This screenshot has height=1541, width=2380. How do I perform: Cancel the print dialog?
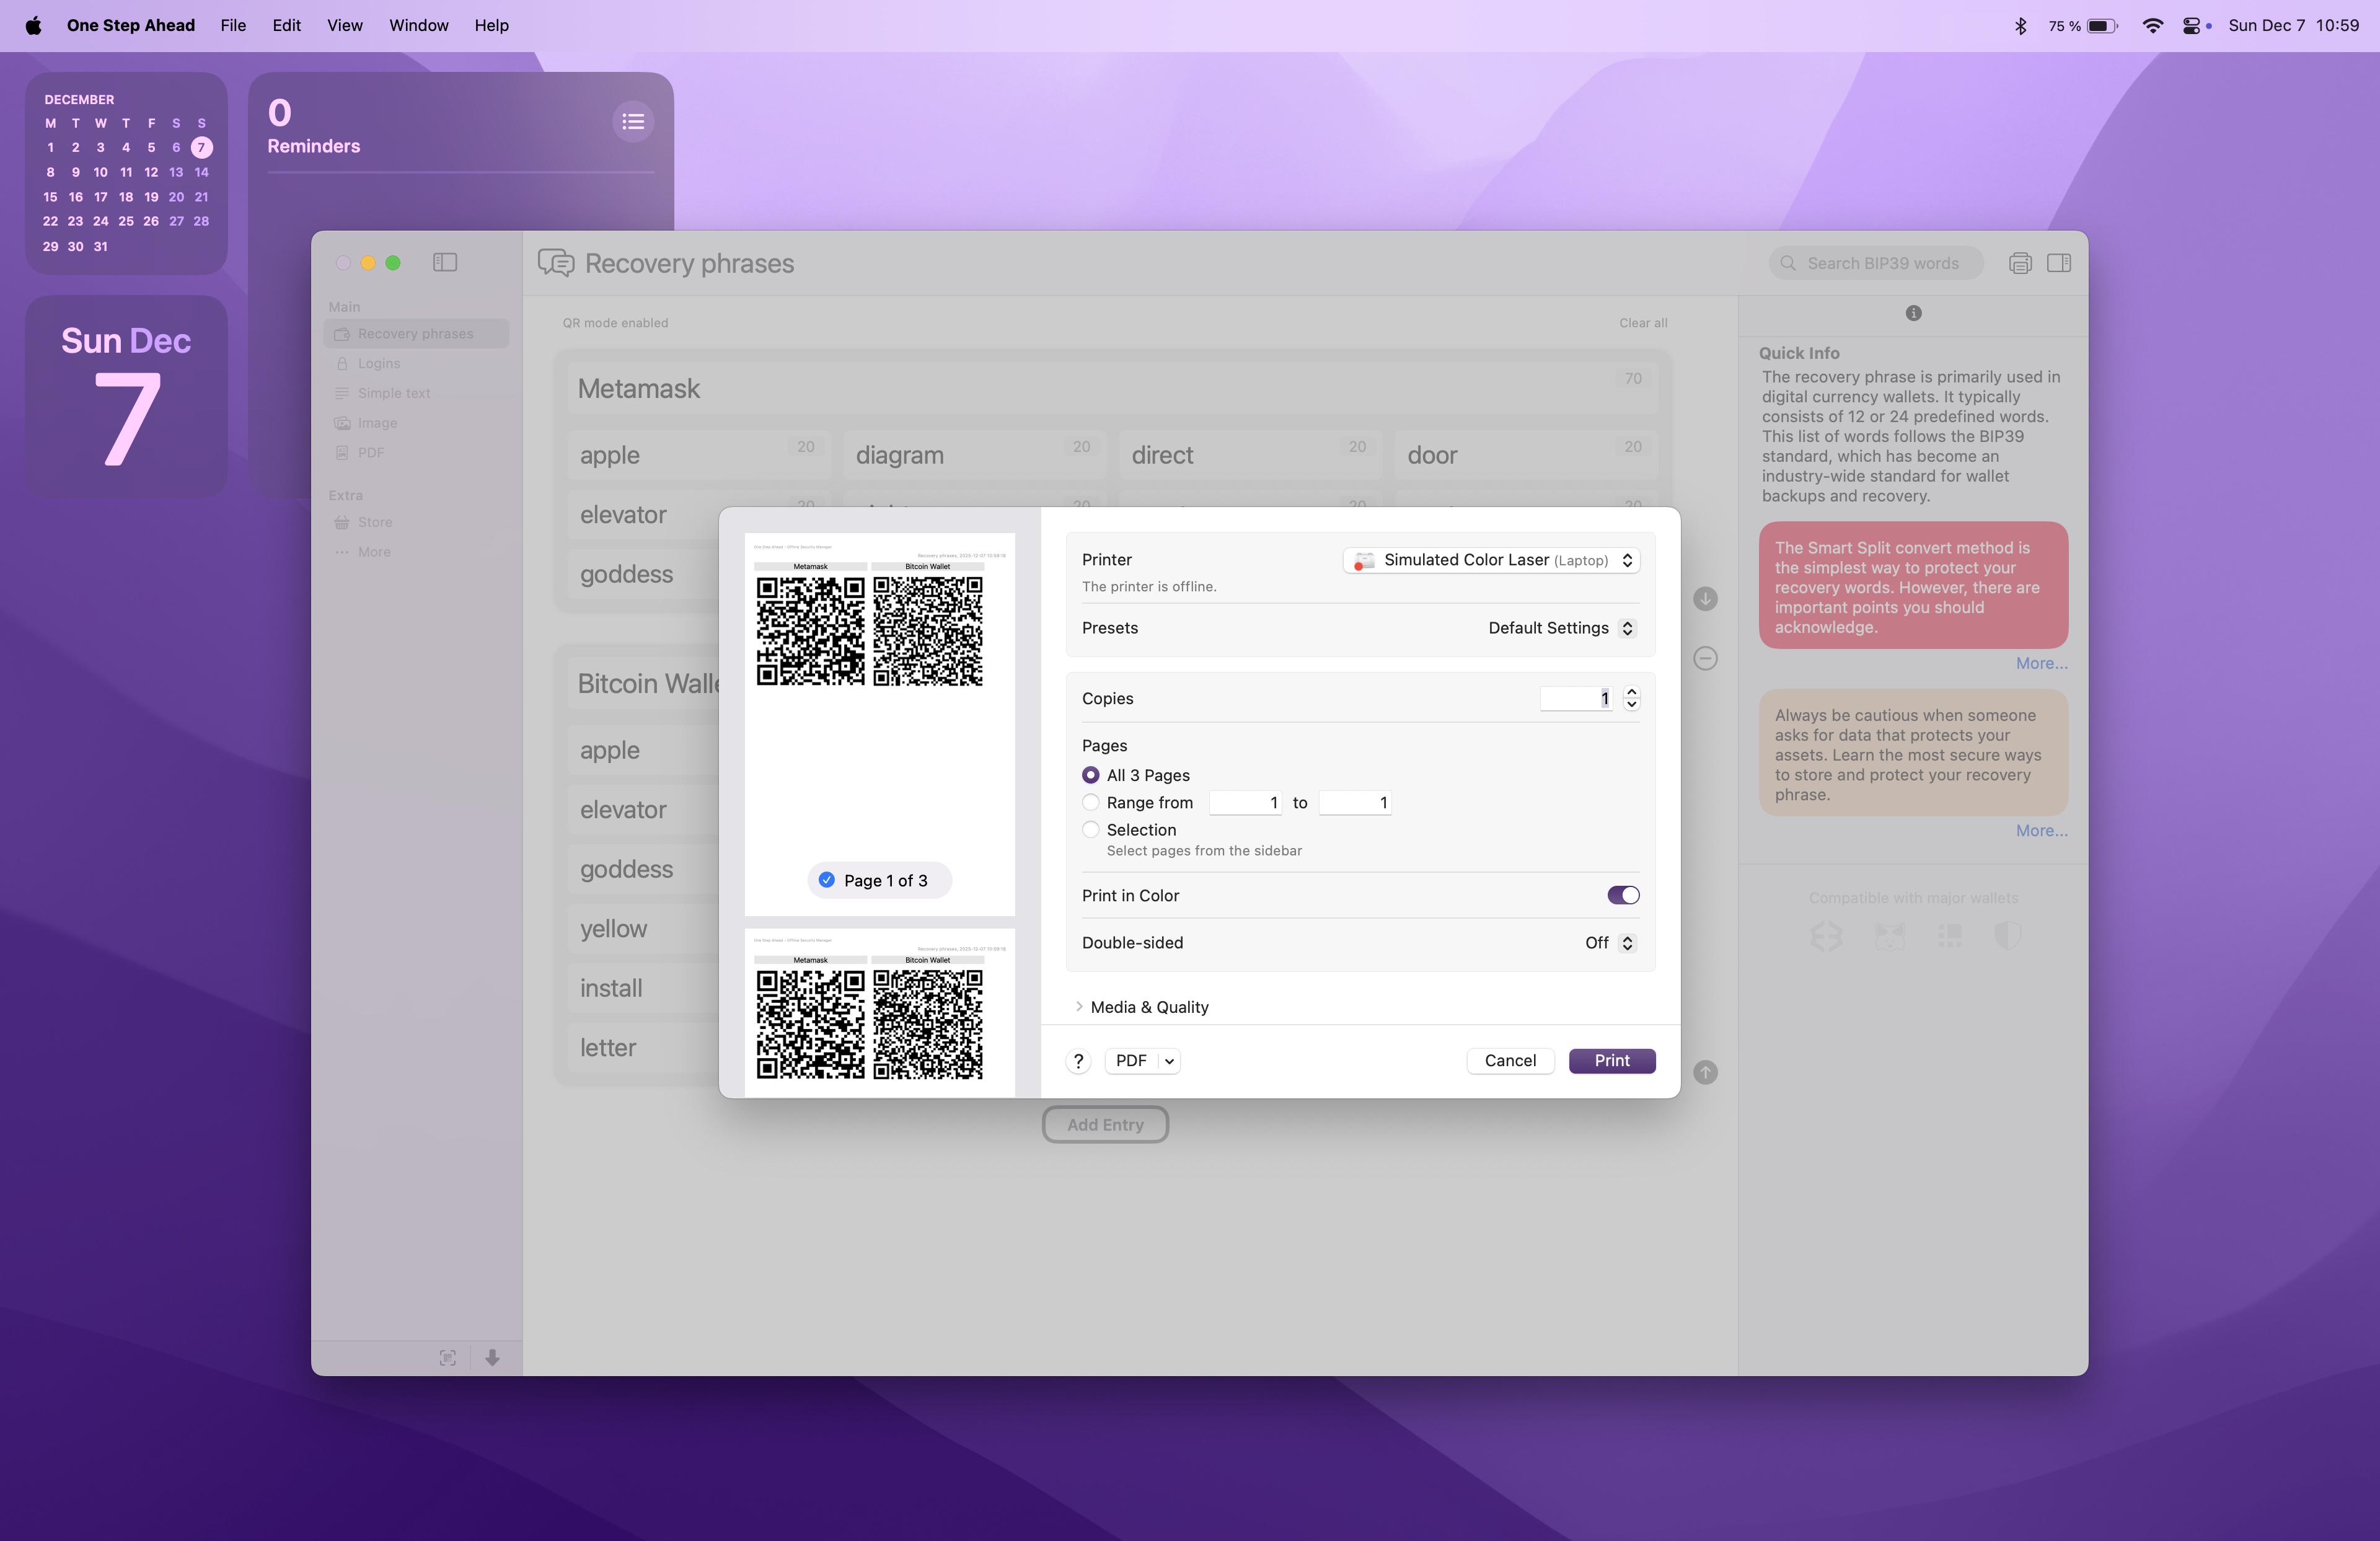tap(1510, 1061)
